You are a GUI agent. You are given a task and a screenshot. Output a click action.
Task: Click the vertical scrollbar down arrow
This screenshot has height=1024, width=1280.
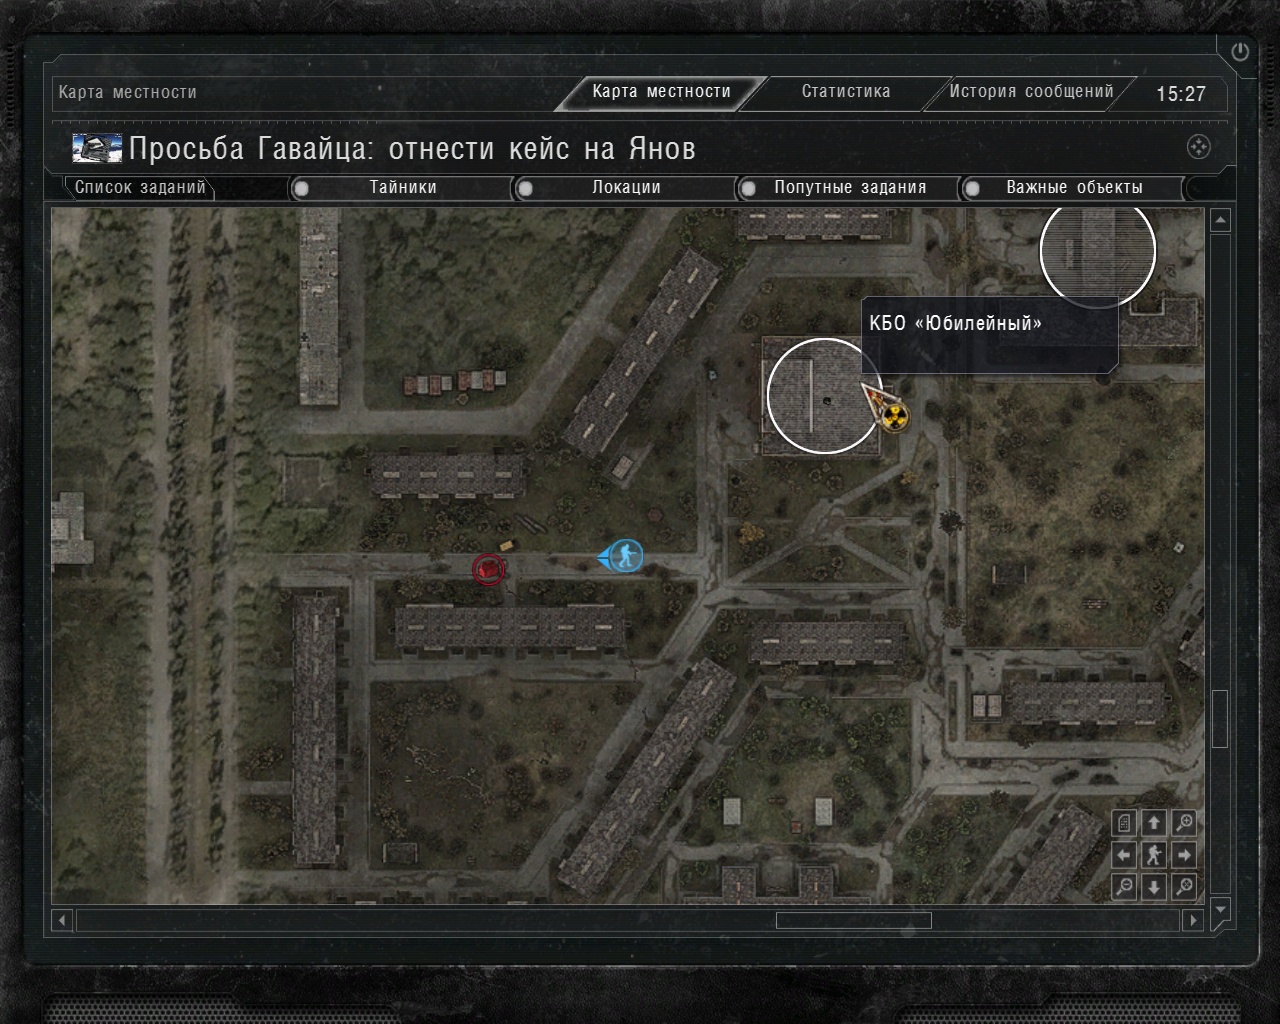tap(1220, 909)
